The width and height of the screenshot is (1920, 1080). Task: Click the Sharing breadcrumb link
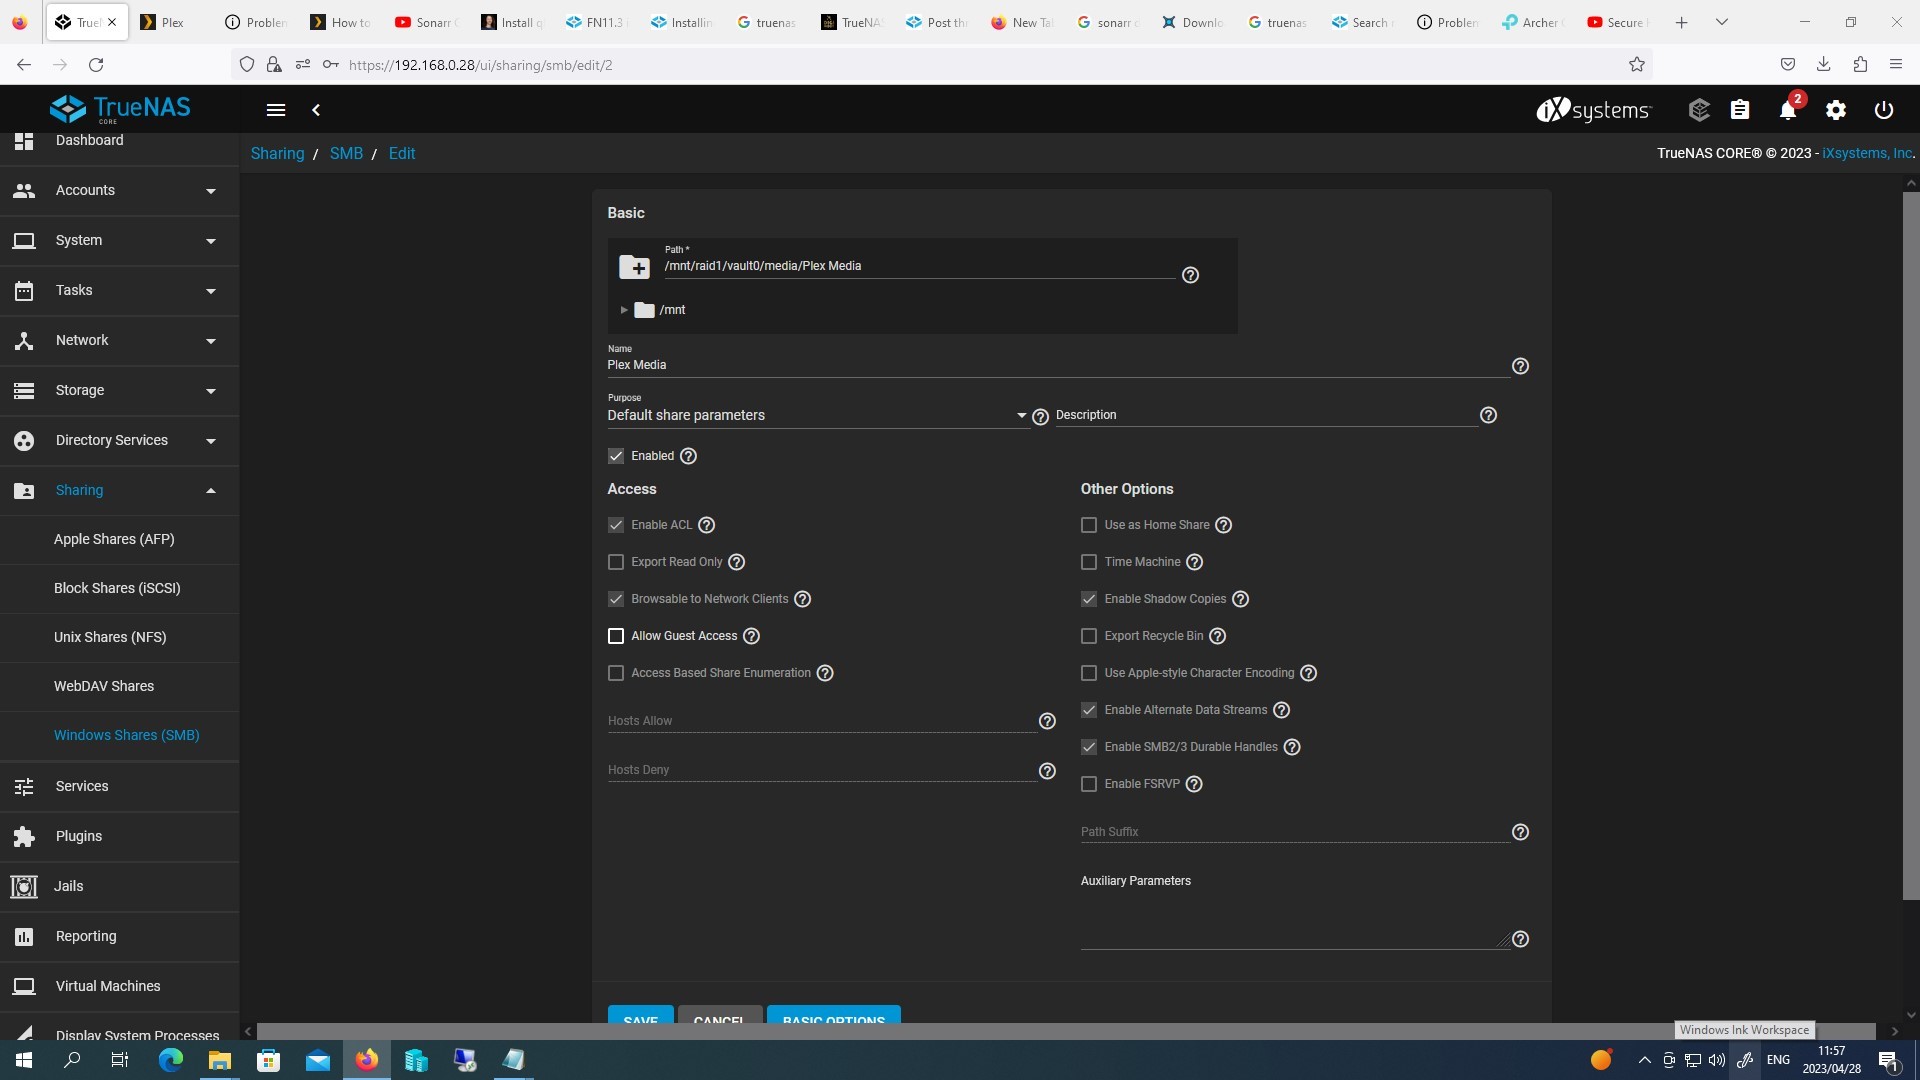[277, 153]
